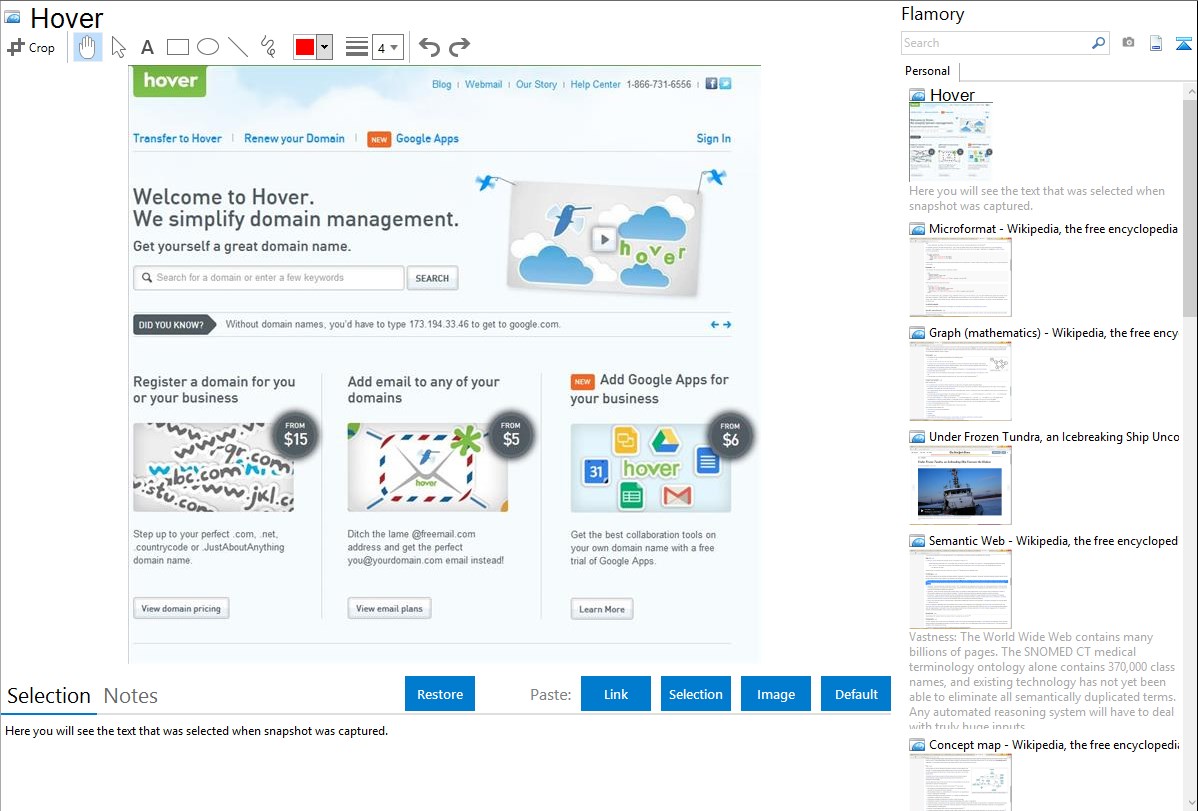Choose the arrow pointer tool
The image size is (1198, 811).
point(118,47)
